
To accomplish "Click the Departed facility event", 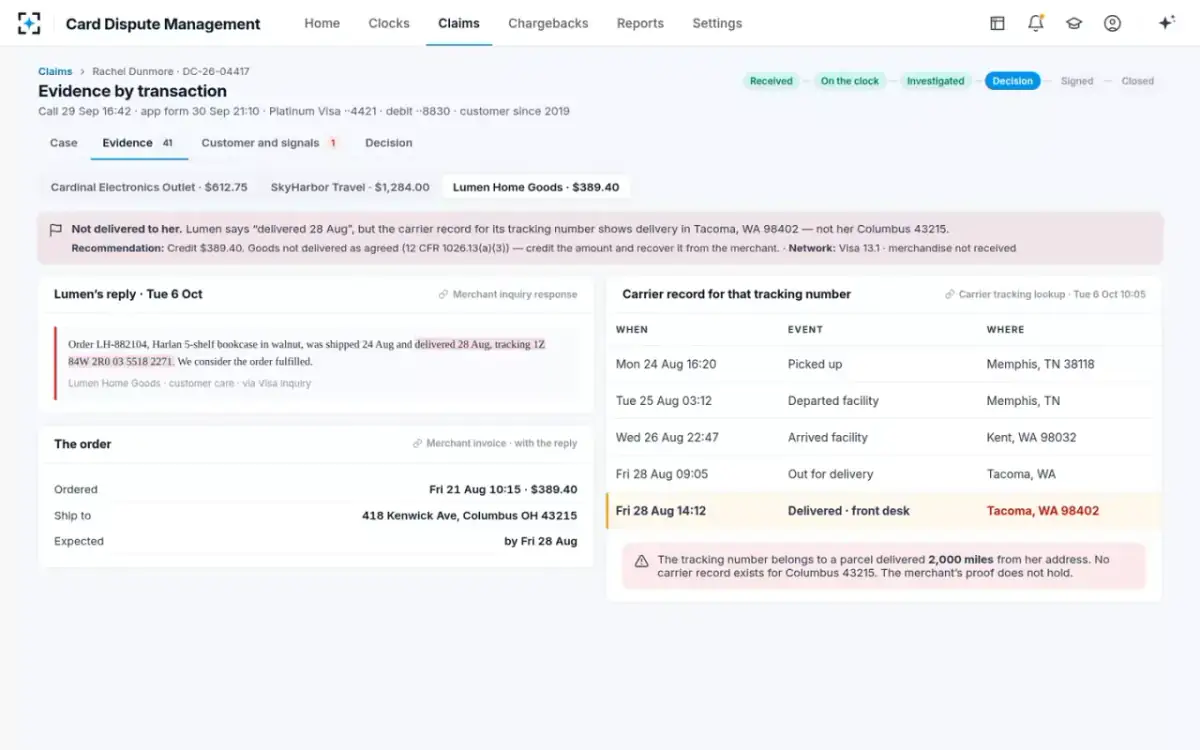I will tap(833, 401).
